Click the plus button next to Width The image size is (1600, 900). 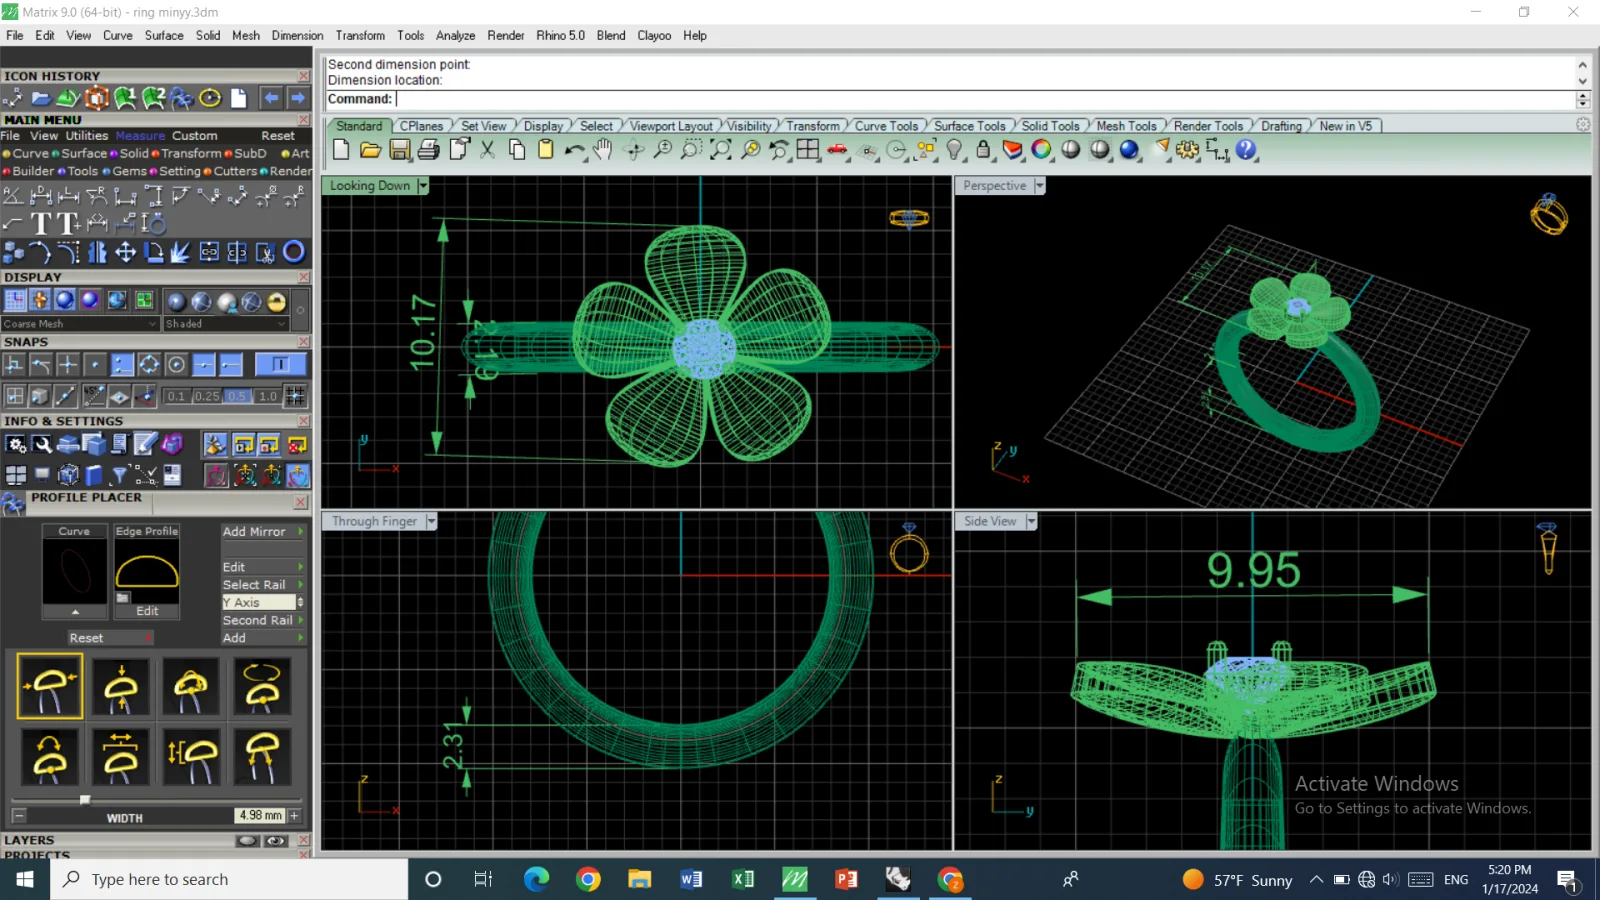[x=294, y=816]
